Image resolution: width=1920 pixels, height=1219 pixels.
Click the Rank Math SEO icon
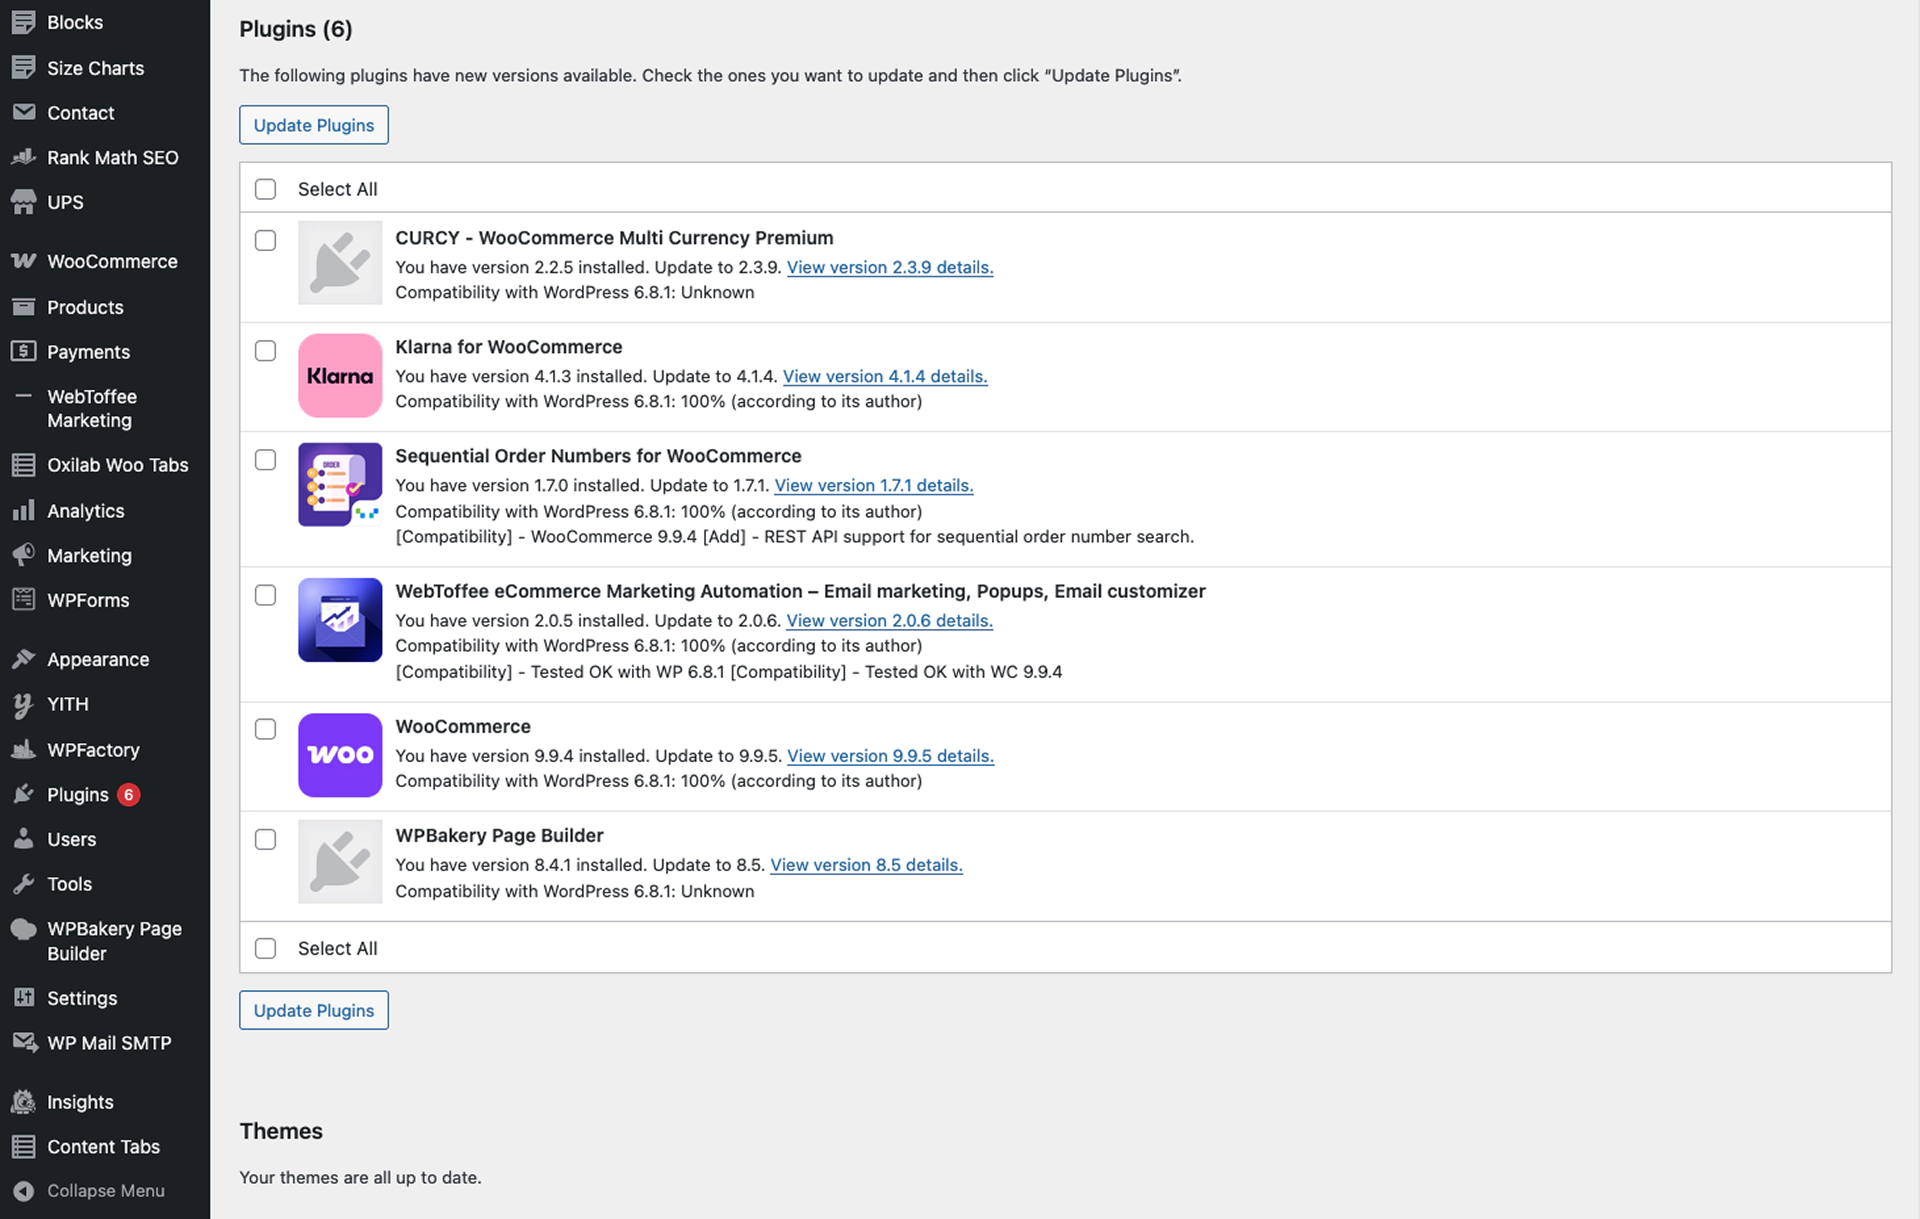pos(23,157)
